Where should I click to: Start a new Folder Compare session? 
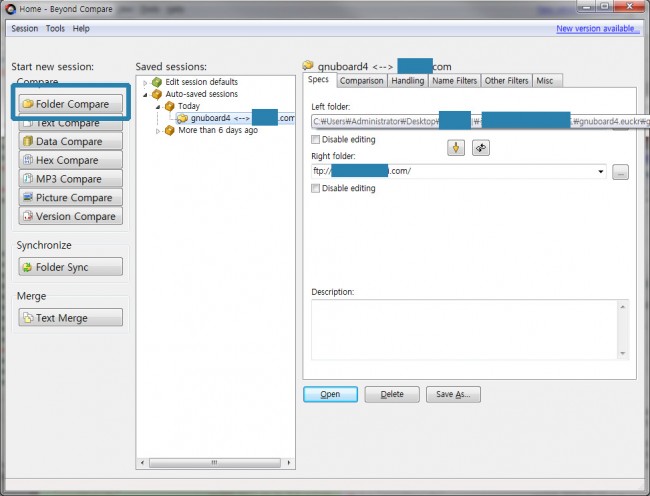pos(70,104)
